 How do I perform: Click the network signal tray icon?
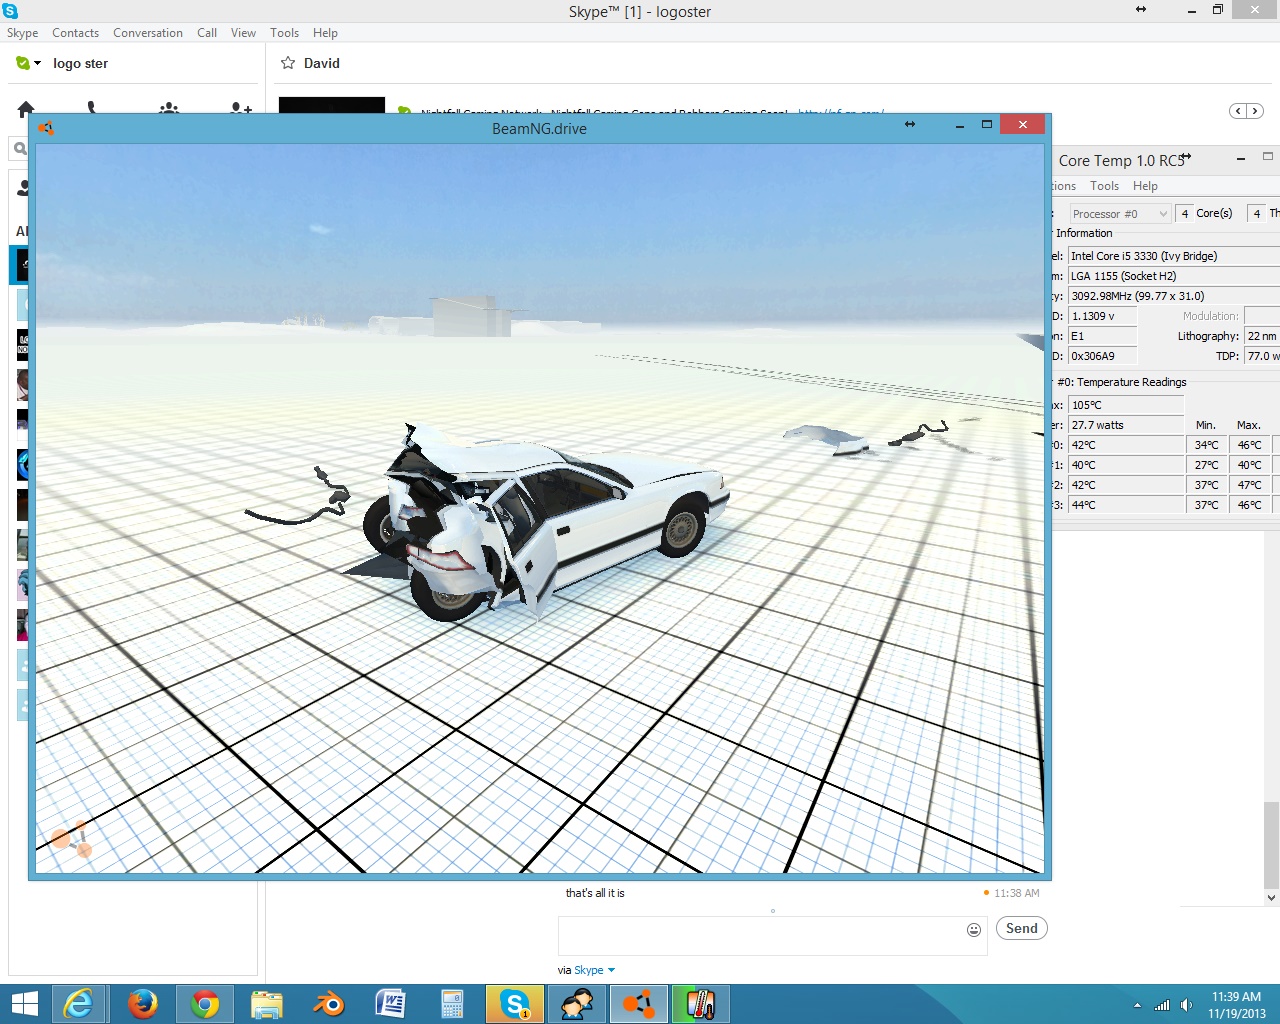coord(1162,1005)
